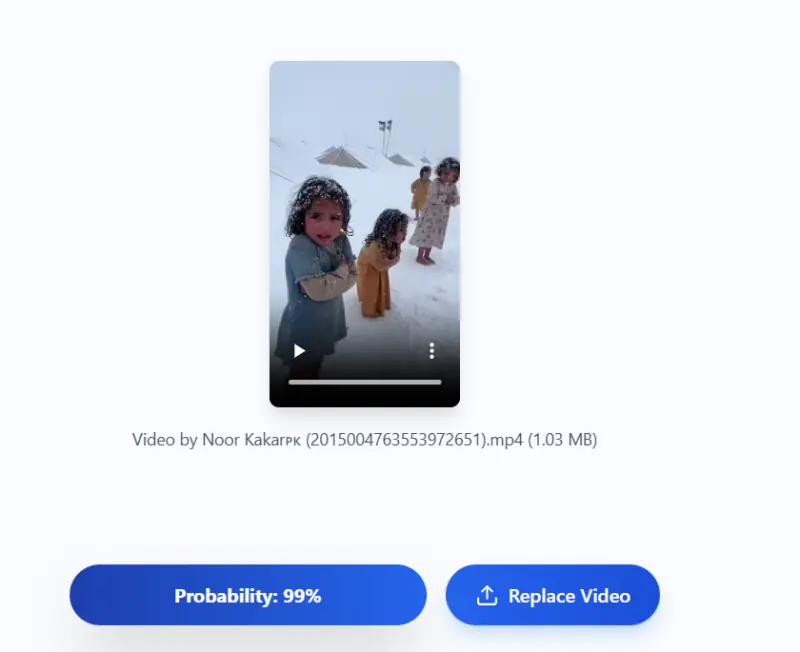The height and width of the screenshot is (652, 800).
Task: Open the video's three-dot options menu
Action: pos(432,350)
